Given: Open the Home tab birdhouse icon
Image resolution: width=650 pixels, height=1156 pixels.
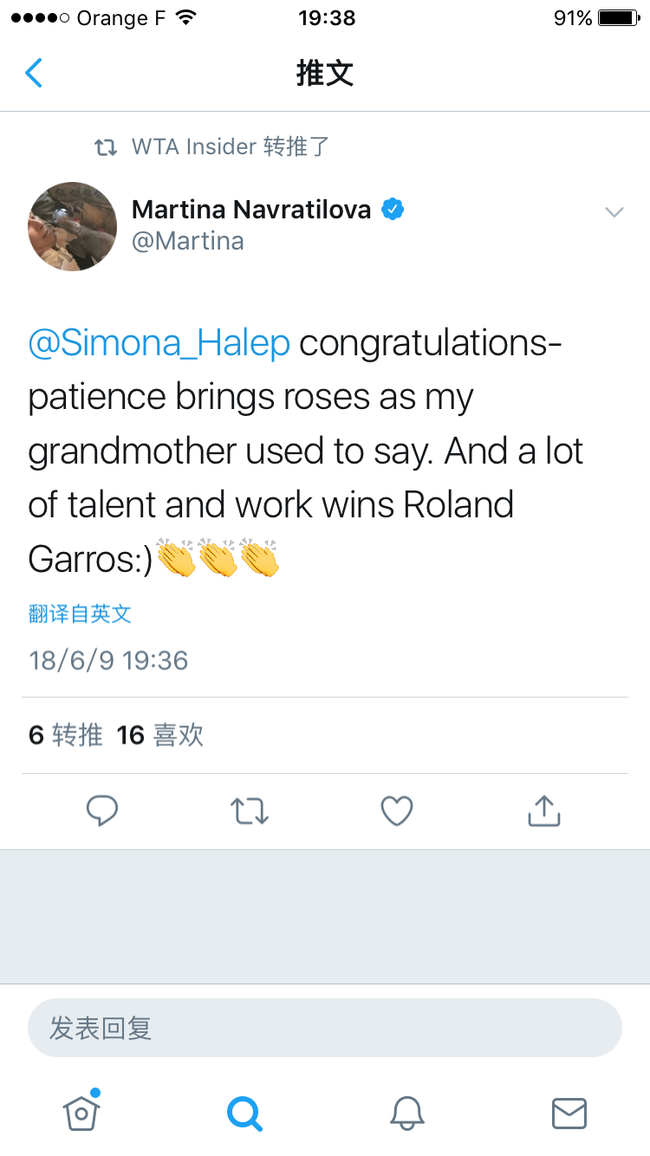Looking at the screenshot, I should coord(81,1110).
